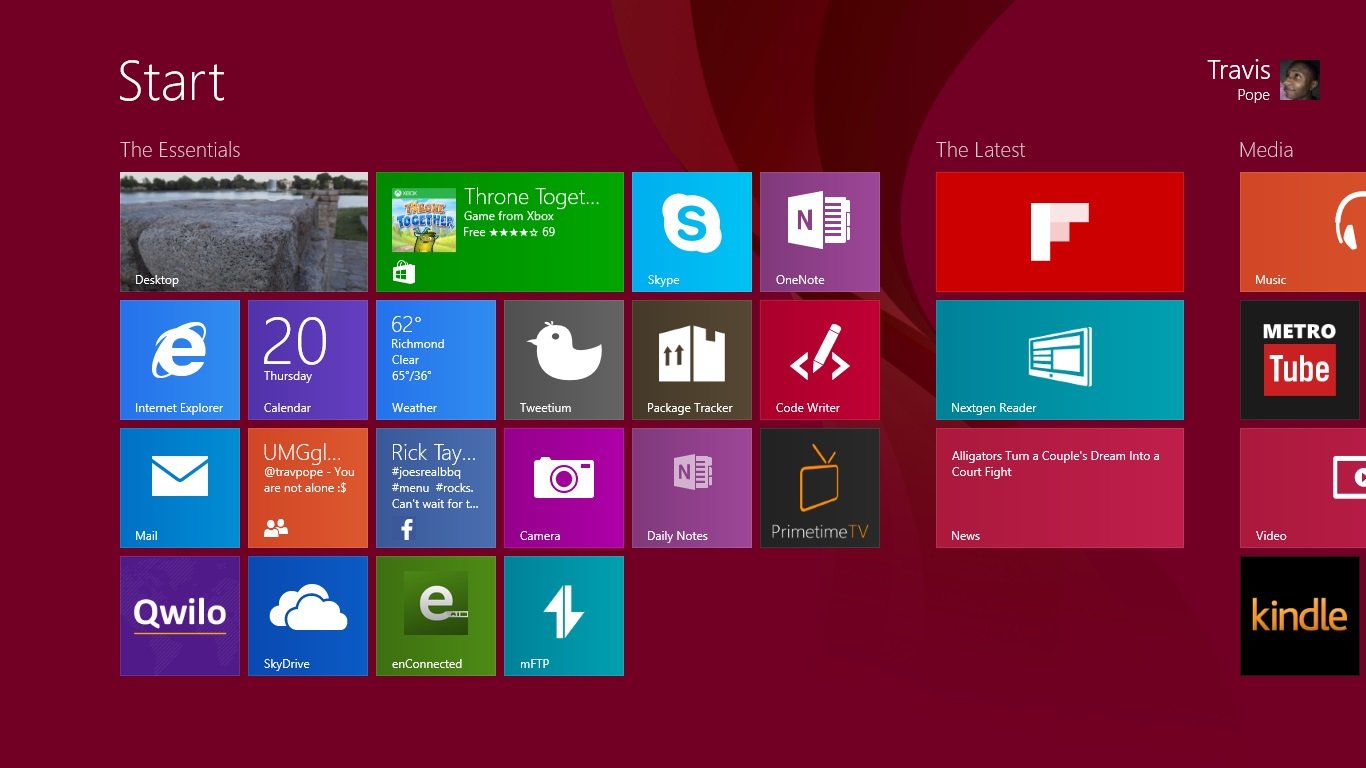Image resolution: width=1366 pixels, height=768 pixels.
Task: Launch Internet Explorer
Action: [x=180, y=360]
